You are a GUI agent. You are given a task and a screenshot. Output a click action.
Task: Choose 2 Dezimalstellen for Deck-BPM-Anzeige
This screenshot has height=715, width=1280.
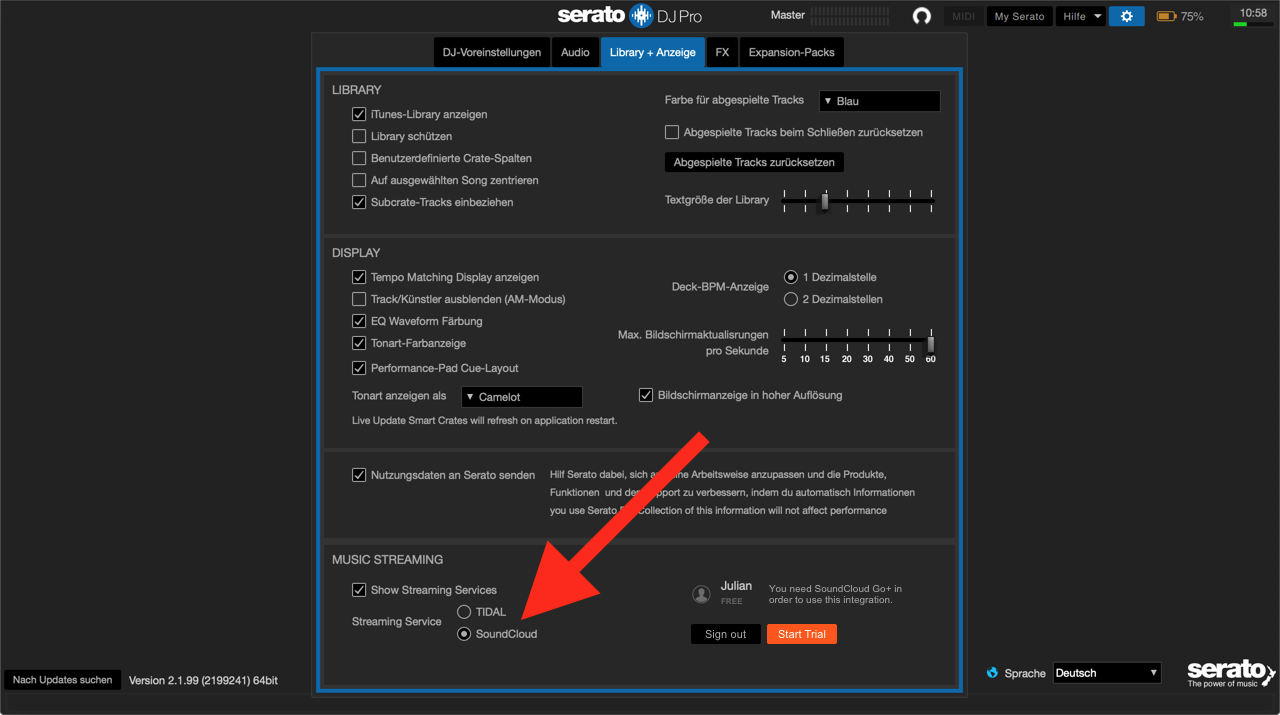[791, 298]
